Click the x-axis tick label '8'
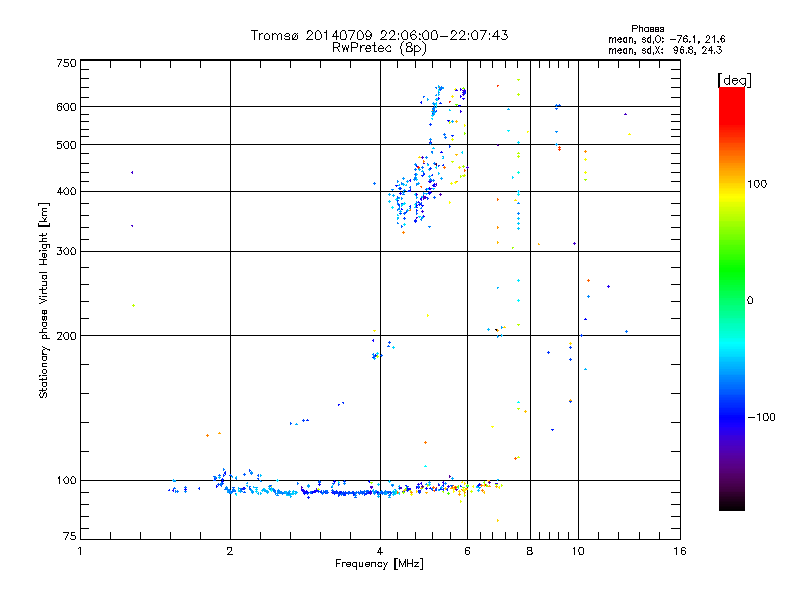This screenshot has height=600, width=800. (530, 551)
